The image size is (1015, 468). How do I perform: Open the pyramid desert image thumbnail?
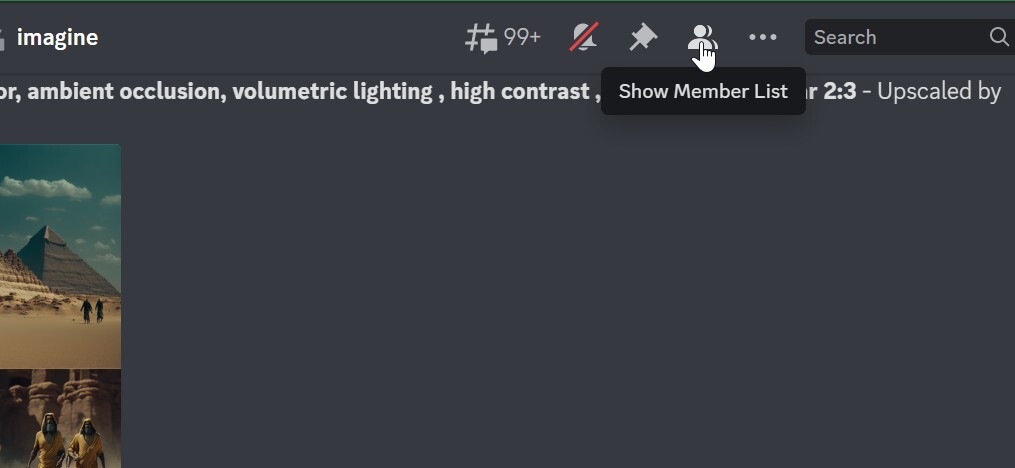60,256
